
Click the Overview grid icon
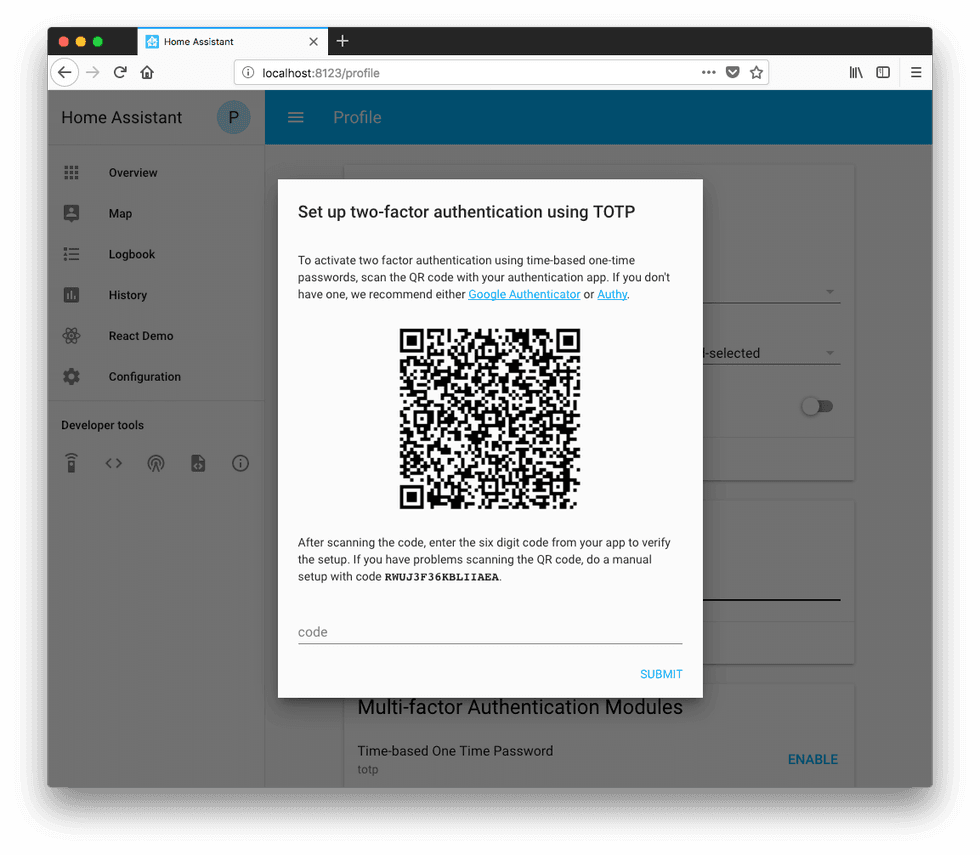coord(71,172)
